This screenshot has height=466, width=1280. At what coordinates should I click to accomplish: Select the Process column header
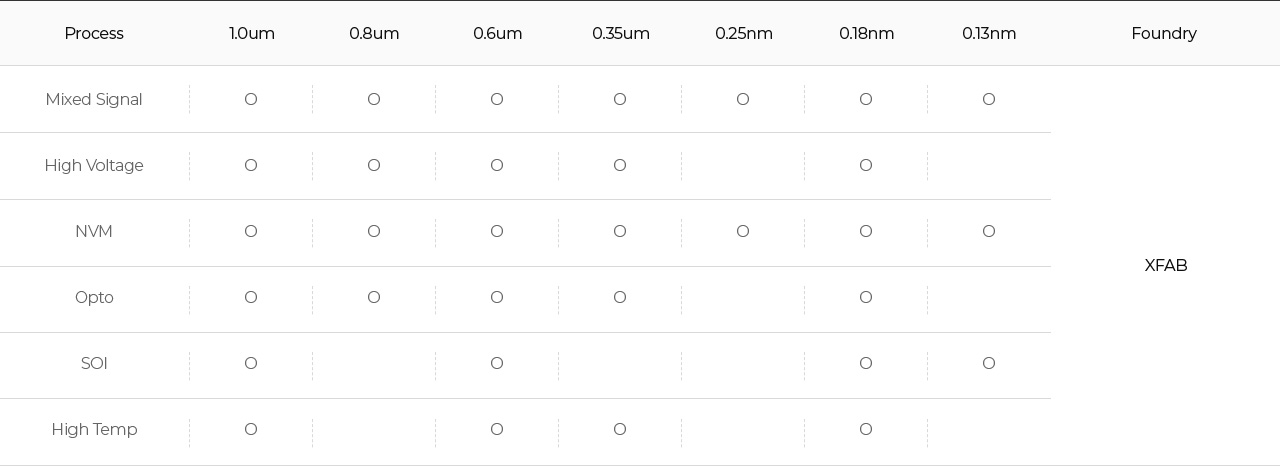(x=94, y=33)
